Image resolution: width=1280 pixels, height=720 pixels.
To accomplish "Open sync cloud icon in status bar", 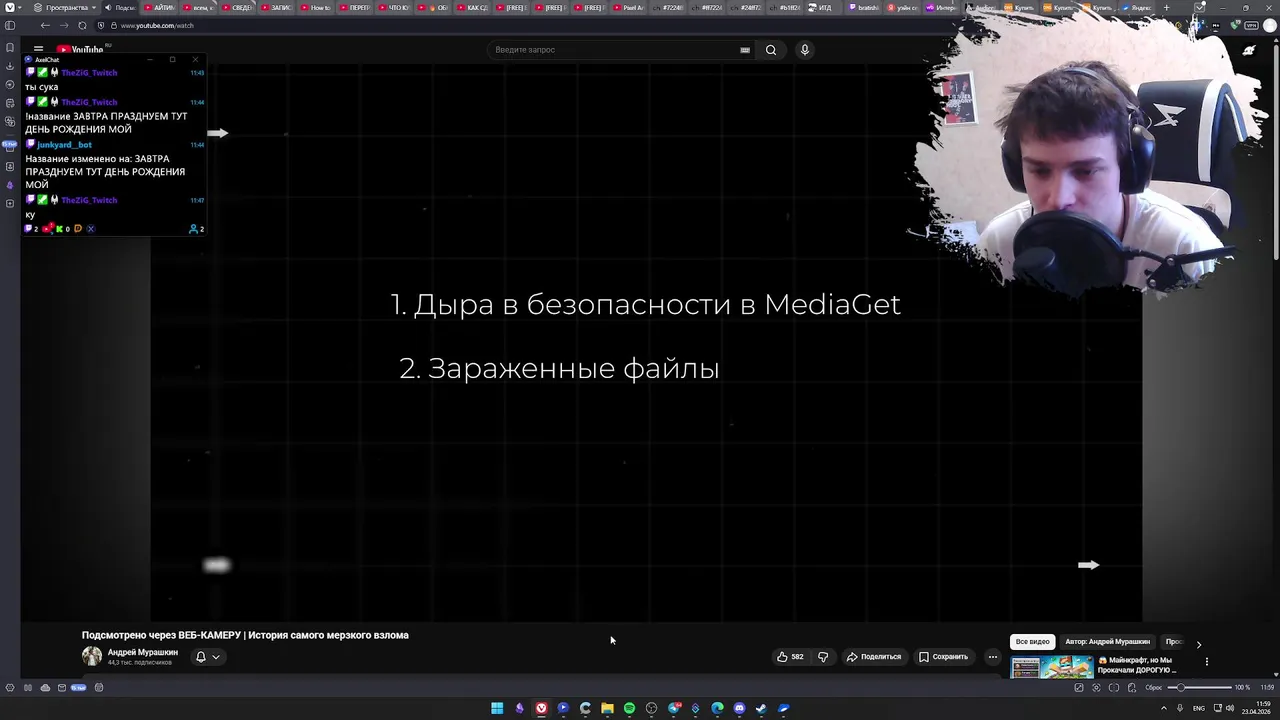I will 45,688.
